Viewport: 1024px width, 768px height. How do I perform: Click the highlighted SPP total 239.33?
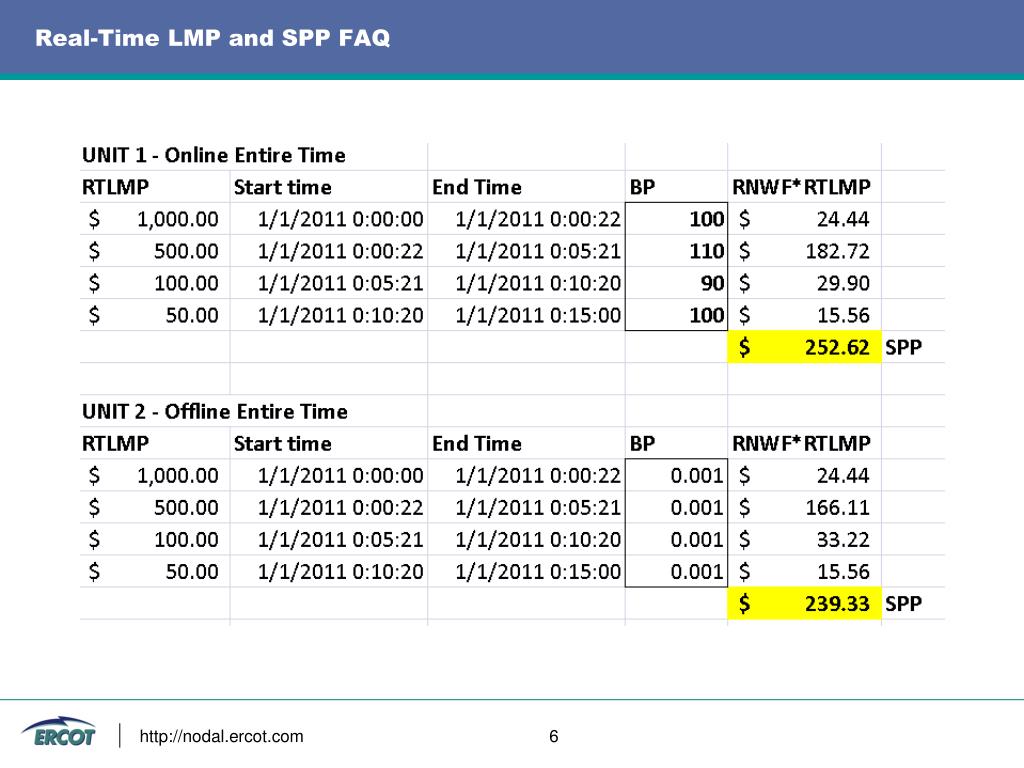(804, 603)
